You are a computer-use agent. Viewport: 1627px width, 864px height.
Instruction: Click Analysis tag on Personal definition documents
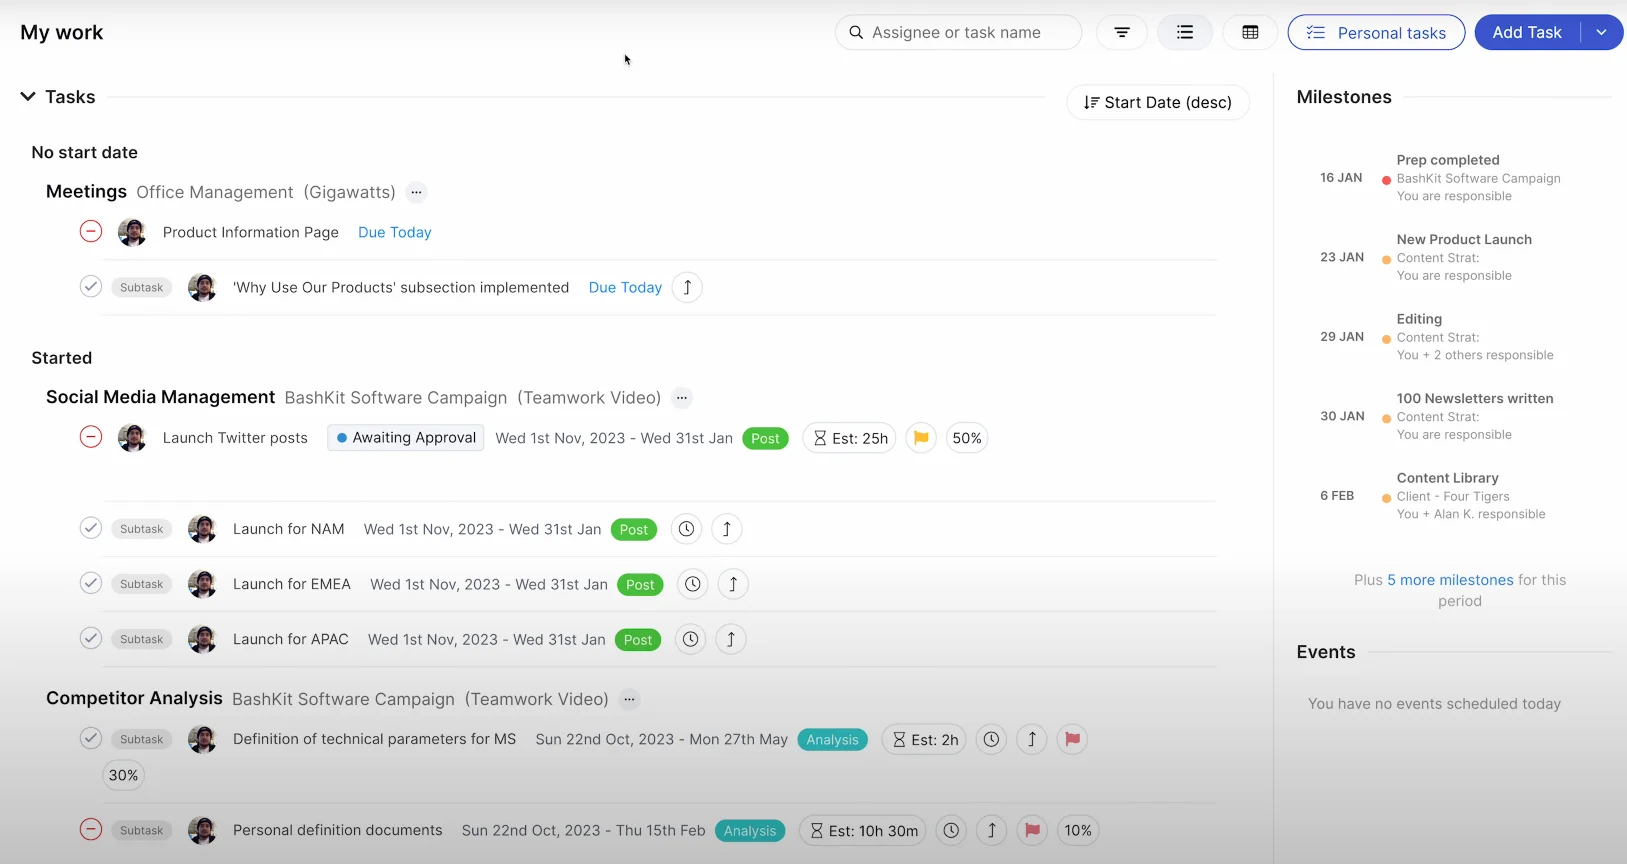750,831
